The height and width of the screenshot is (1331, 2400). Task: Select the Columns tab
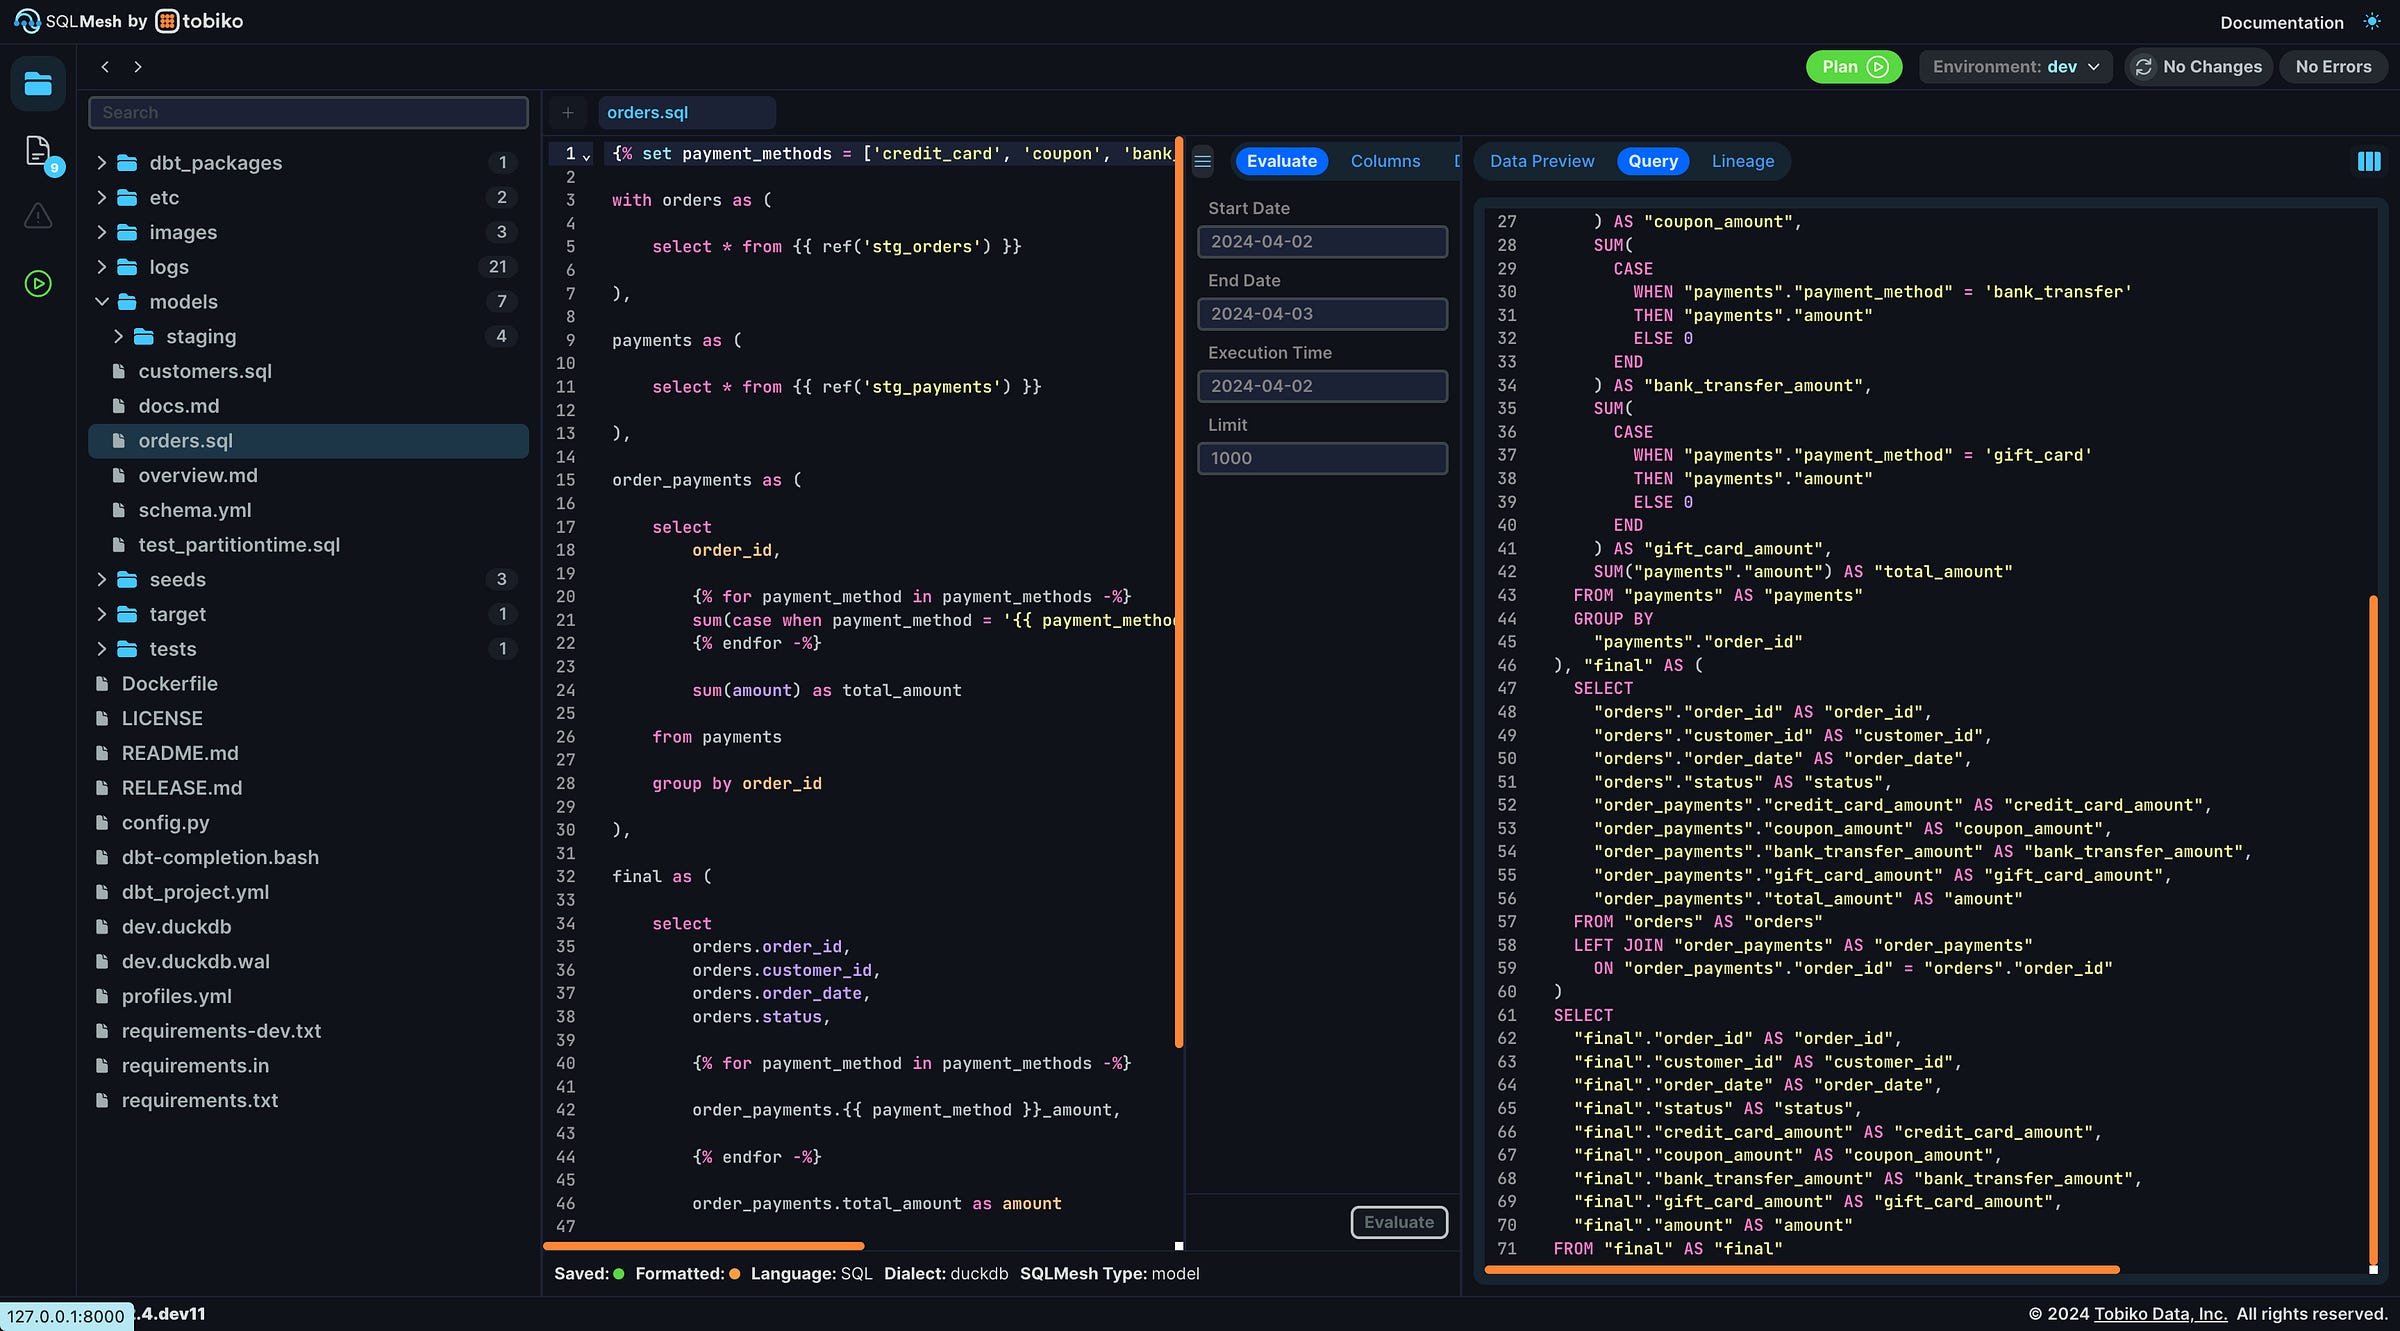(x=1385, y=161)
